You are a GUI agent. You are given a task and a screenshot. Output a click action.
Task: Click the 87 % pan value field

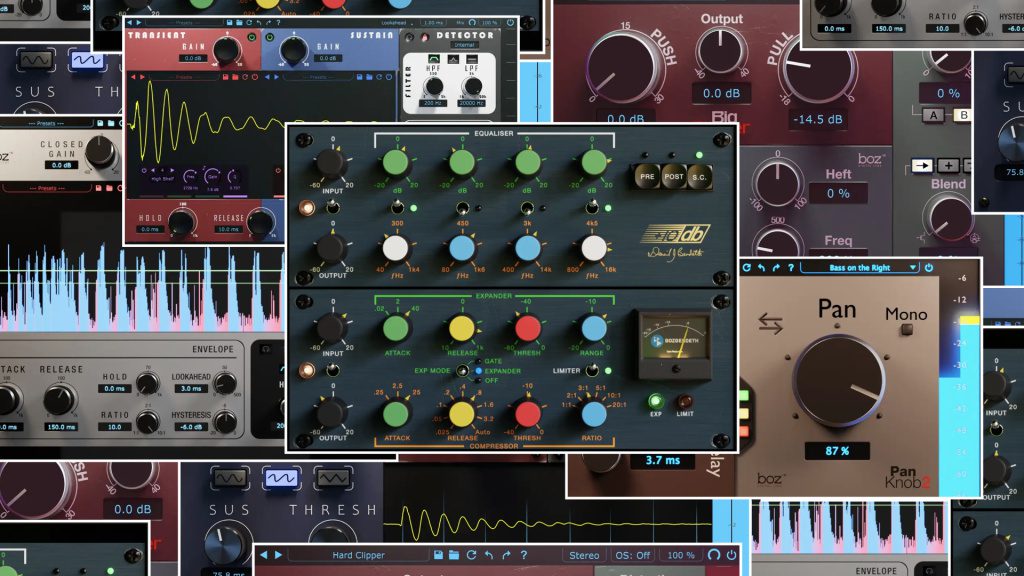point(837,451)
